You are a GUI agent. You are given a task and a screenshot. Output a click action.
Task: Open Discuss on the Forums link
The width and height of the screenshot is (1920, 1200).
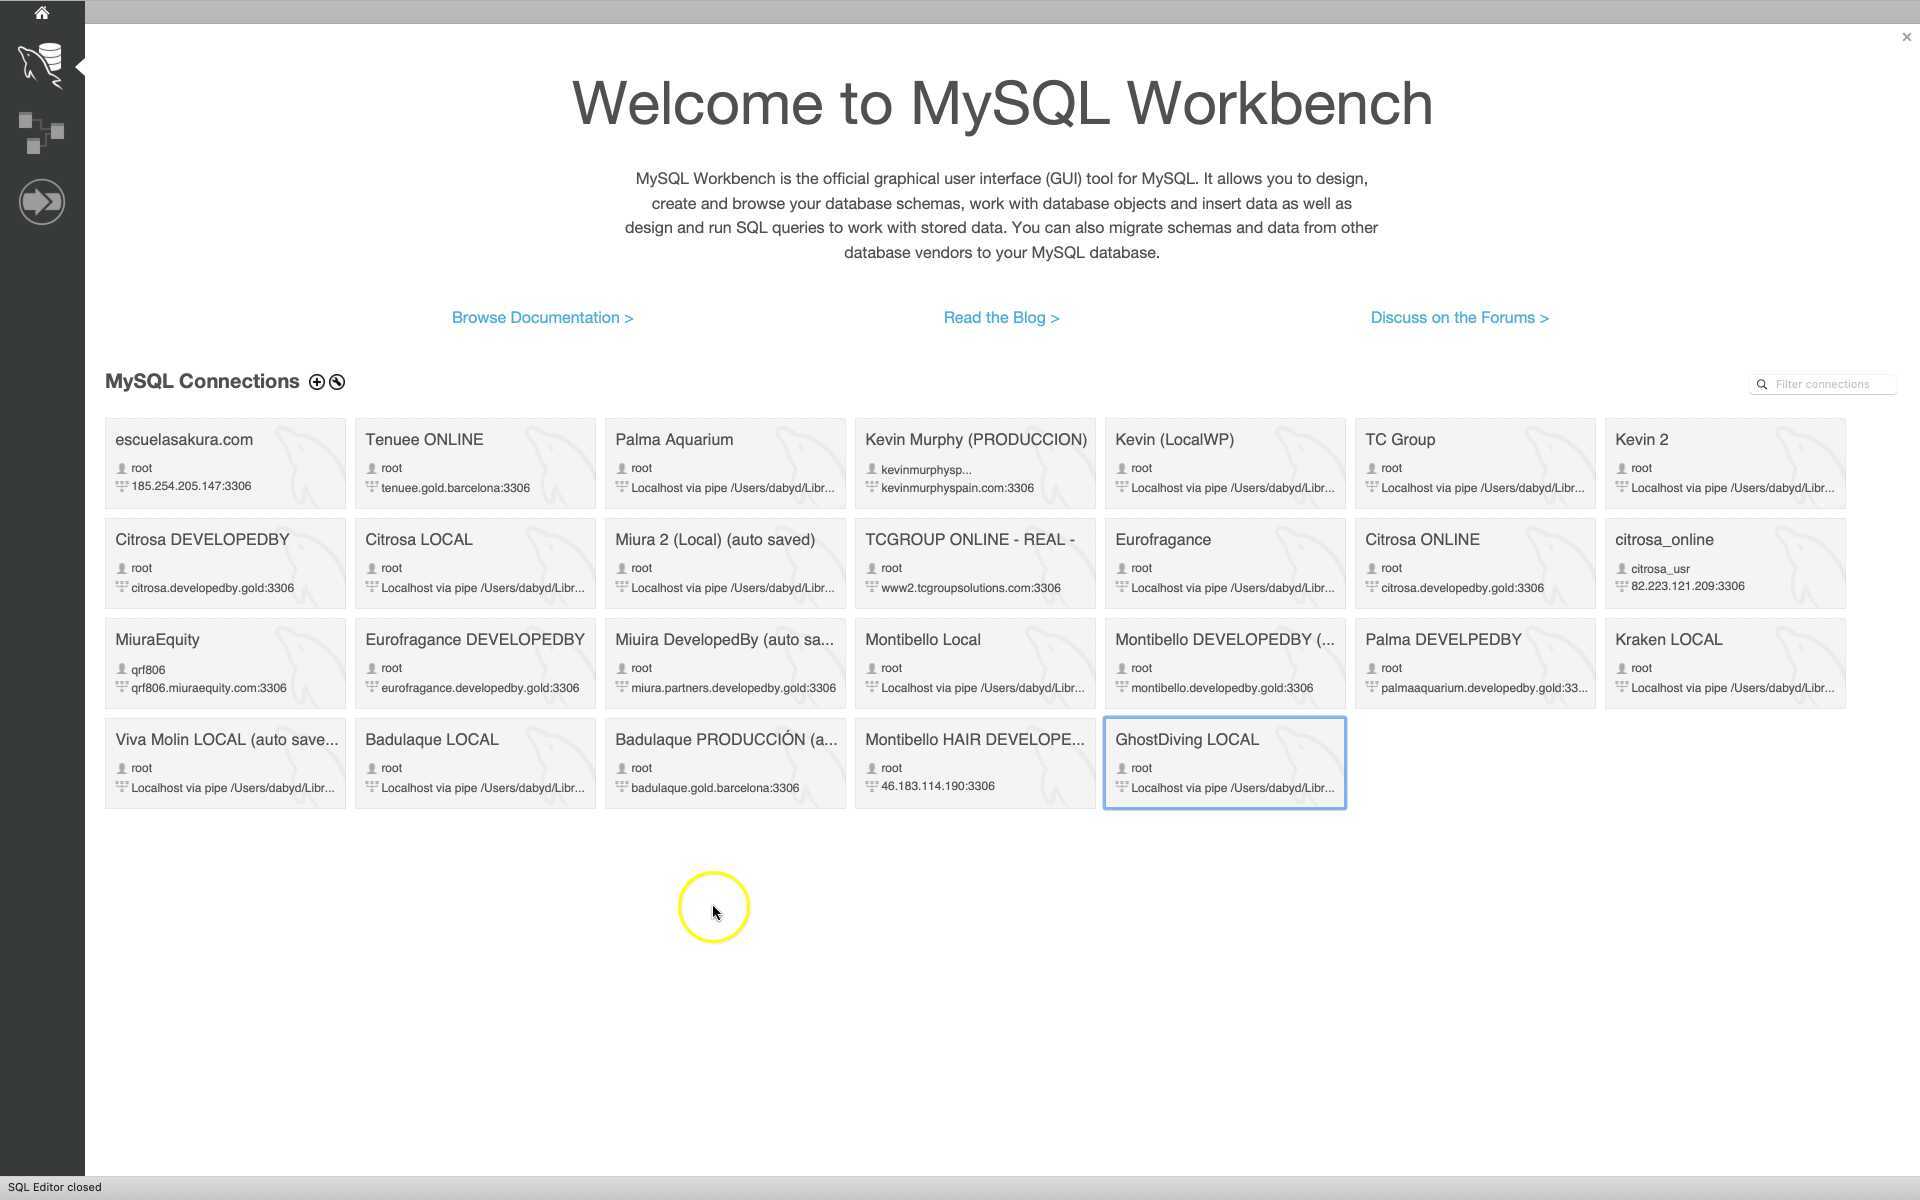(1459, 318)
